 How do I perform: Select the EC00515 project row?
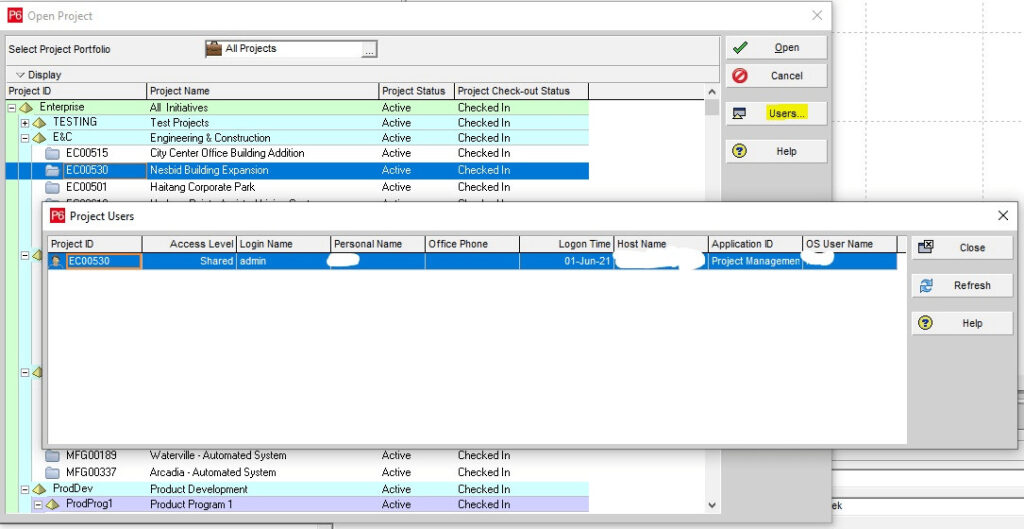[x=297, y=153]
